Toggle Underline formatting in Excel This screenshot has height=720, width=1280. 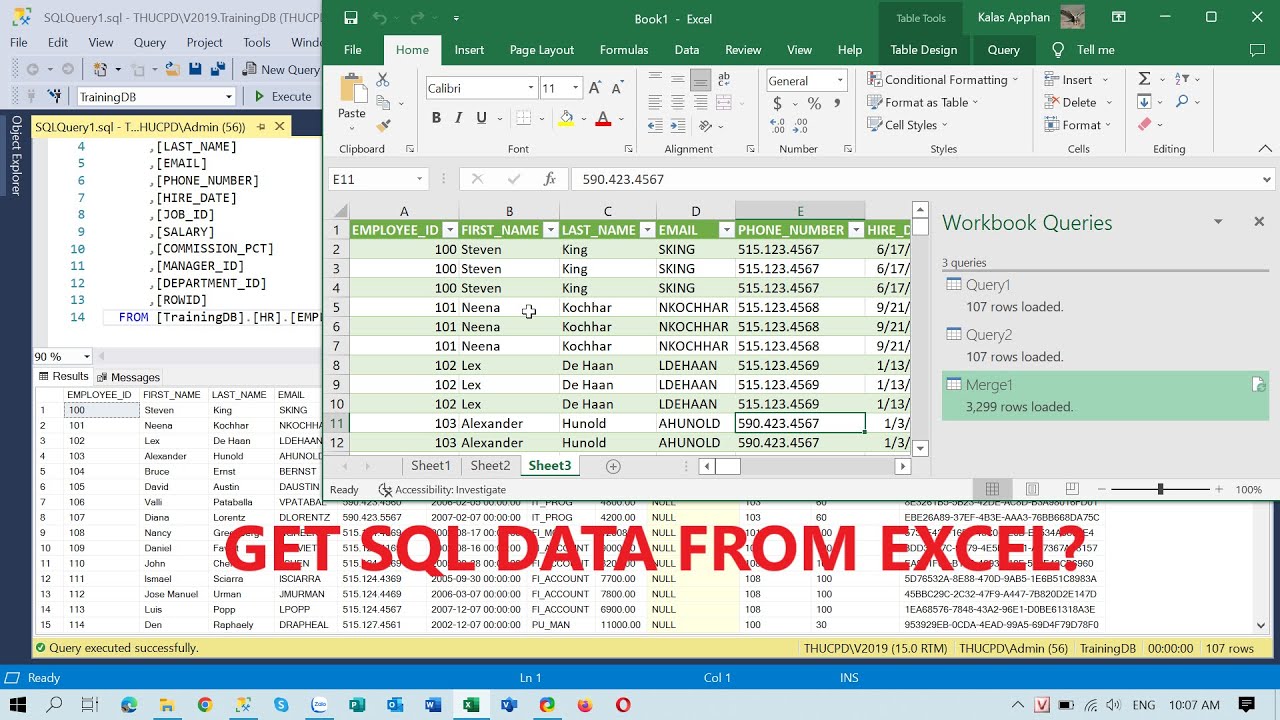point(481,118)
